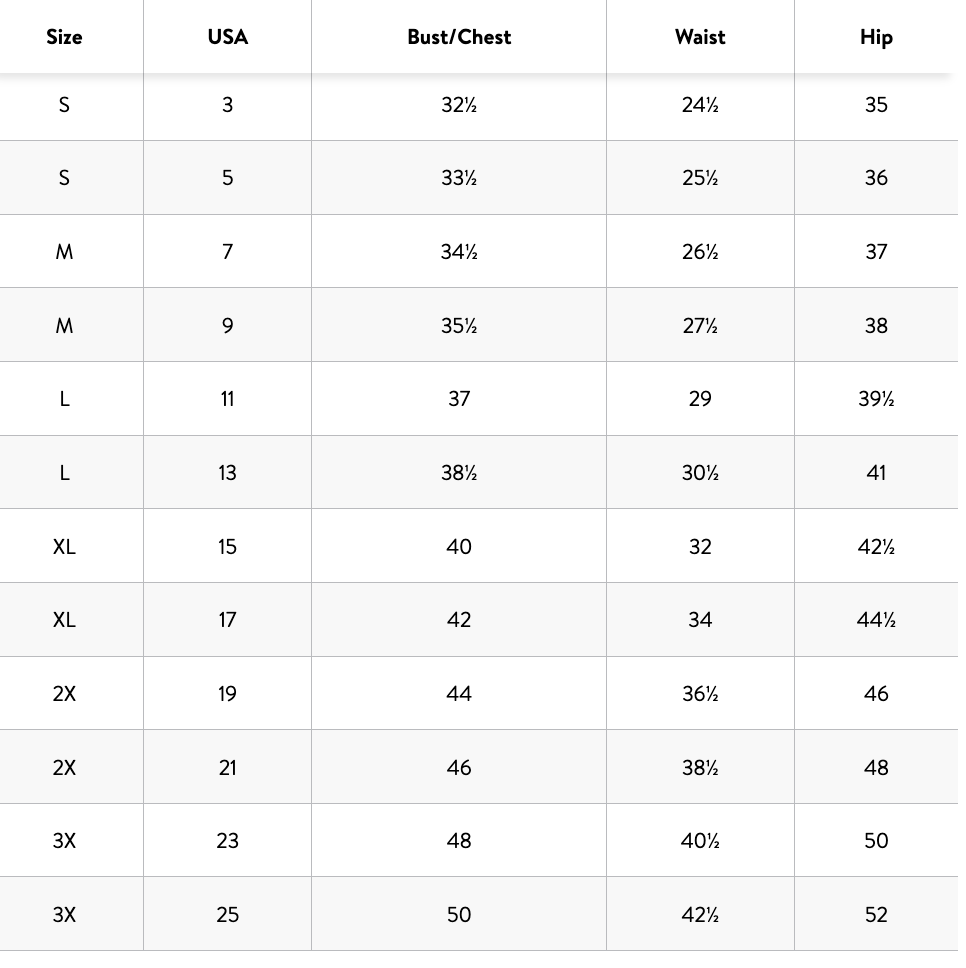Click the hip value 44½ cell
This screenshot has height=968, width=966.
(x=876, y=620)
